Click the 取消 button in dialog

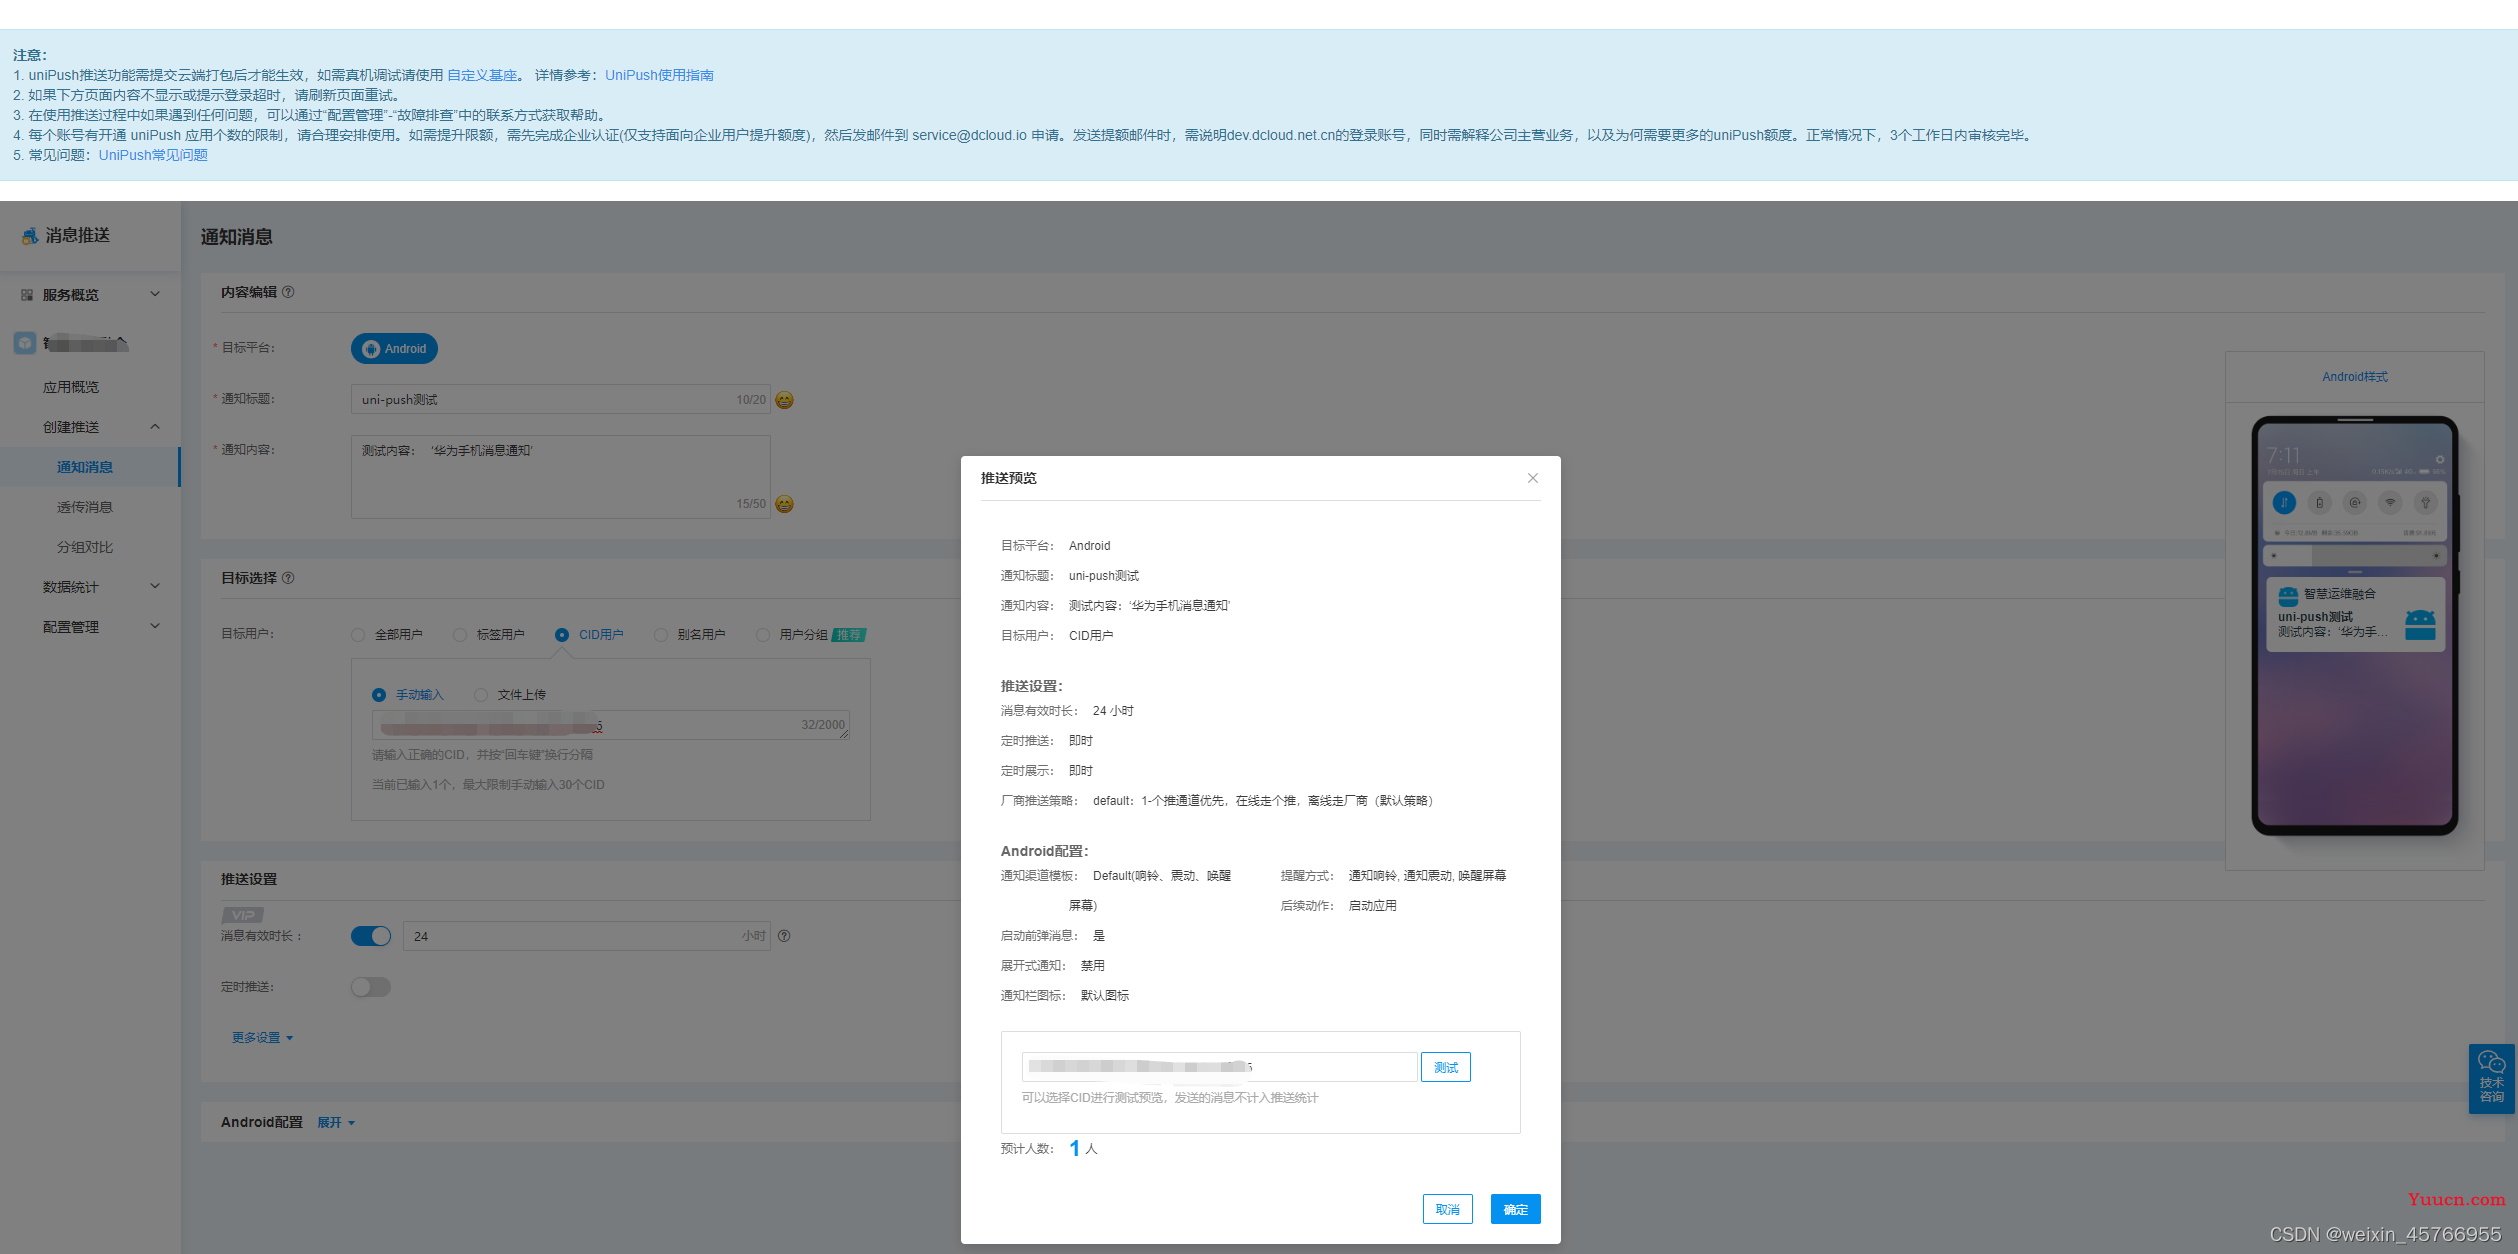pos(1447,1209)
